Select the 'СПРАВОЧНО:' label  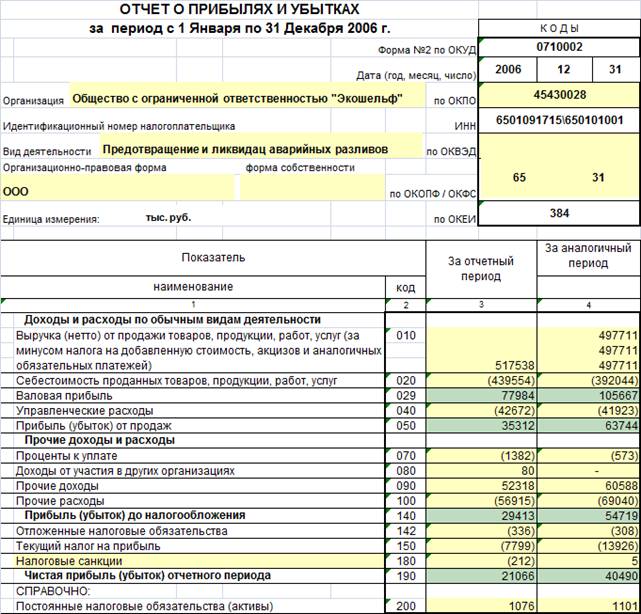coord(53,591)
